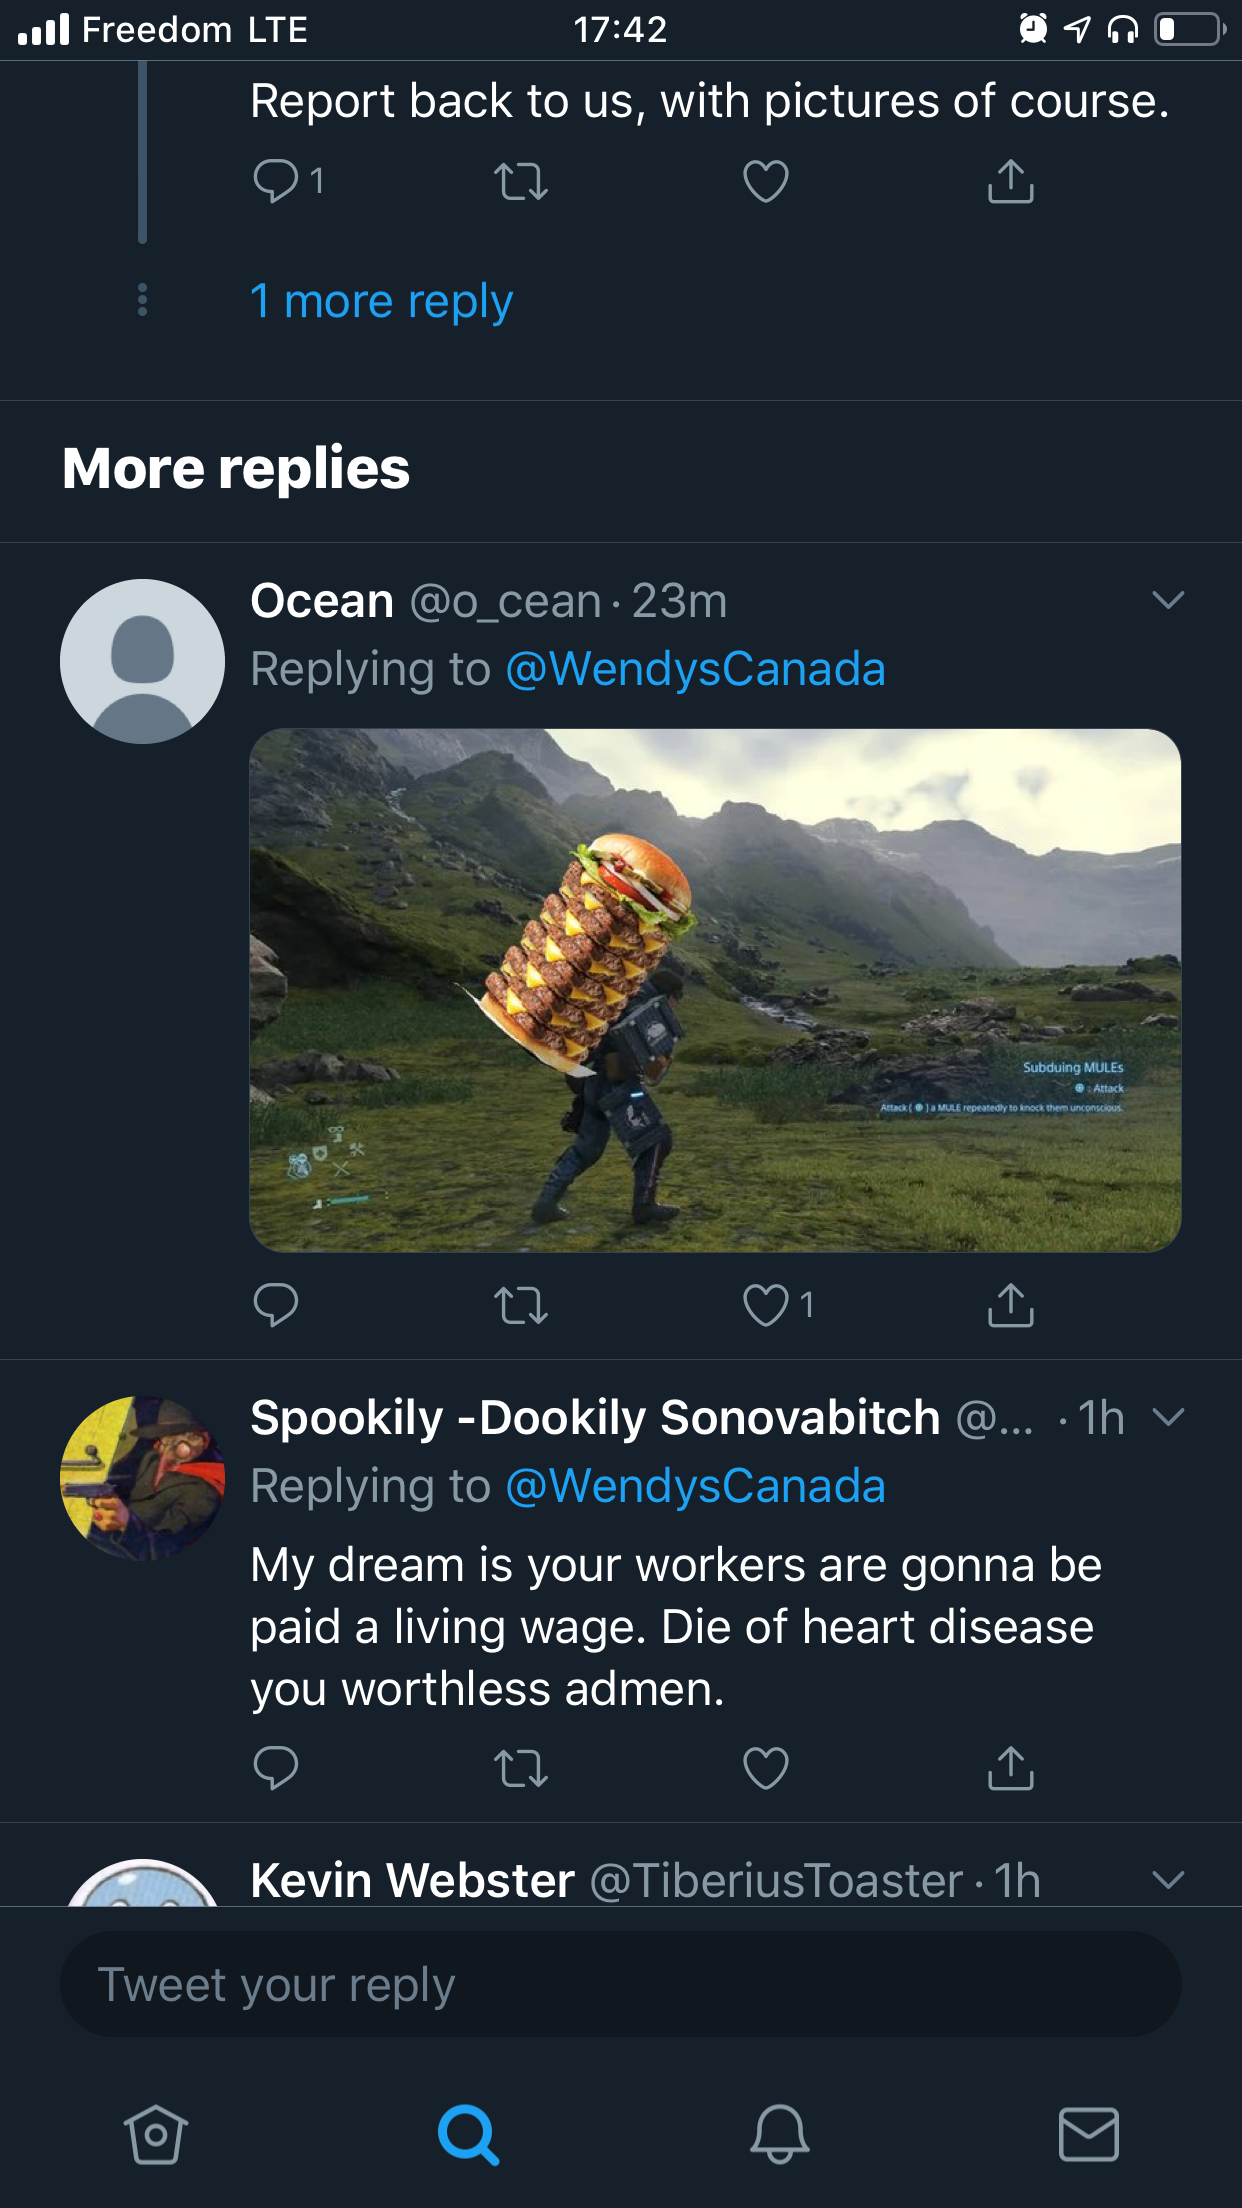
Task: Retweet Spookily-Dookily's living wage reply
Action: pyautogui.click(x=521, y=1768)
